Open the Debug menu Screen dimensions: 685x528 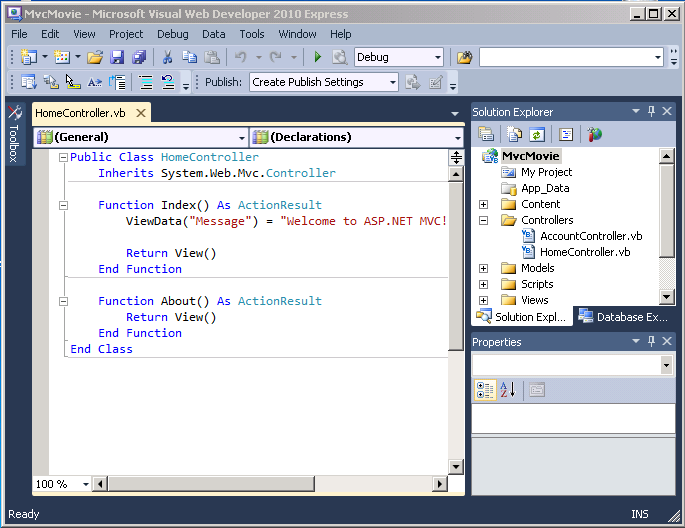click(x=172, y=34)
